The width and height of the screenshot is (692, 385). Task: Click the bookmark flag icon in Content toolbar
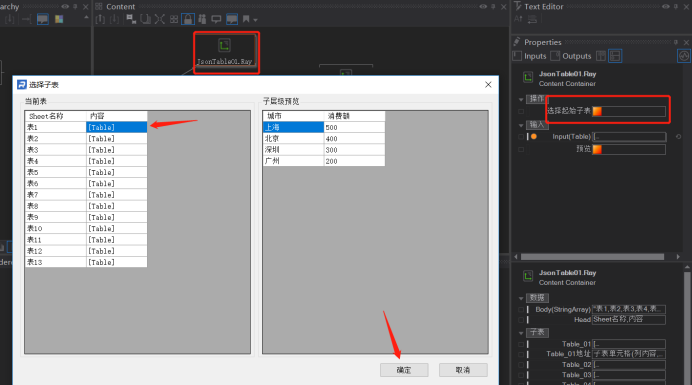tap(246, 19)
